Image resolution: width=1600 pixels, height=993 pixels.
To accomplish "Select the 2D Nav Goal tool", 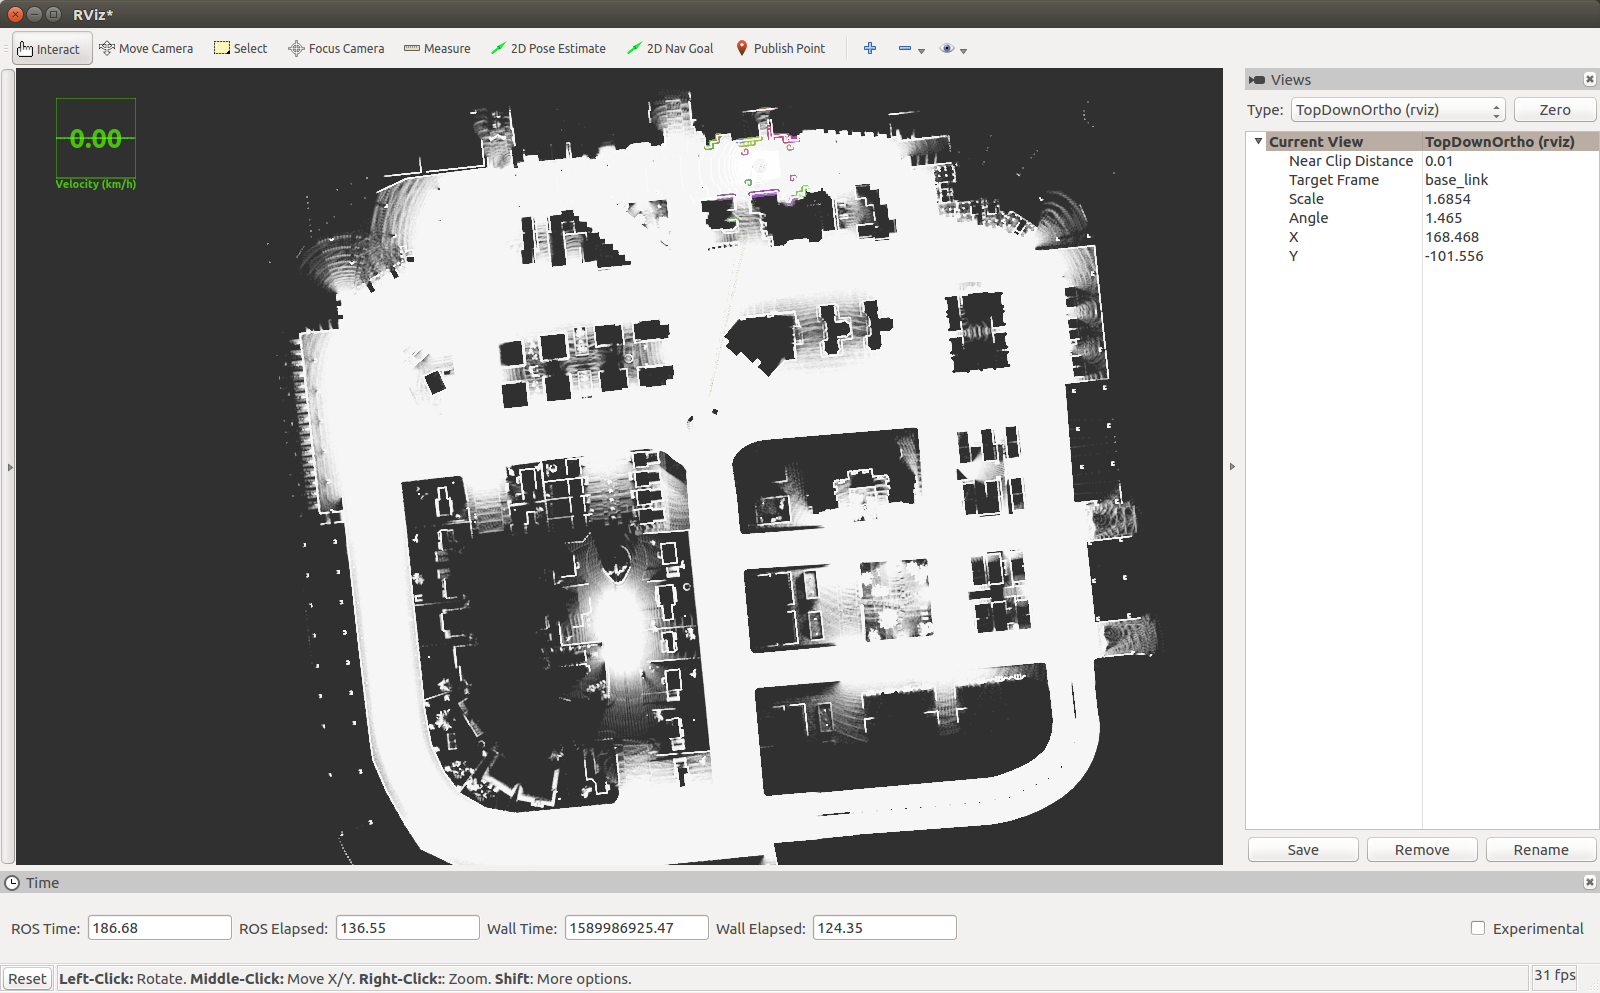I will pyautogui.click(x=670, y=49).
